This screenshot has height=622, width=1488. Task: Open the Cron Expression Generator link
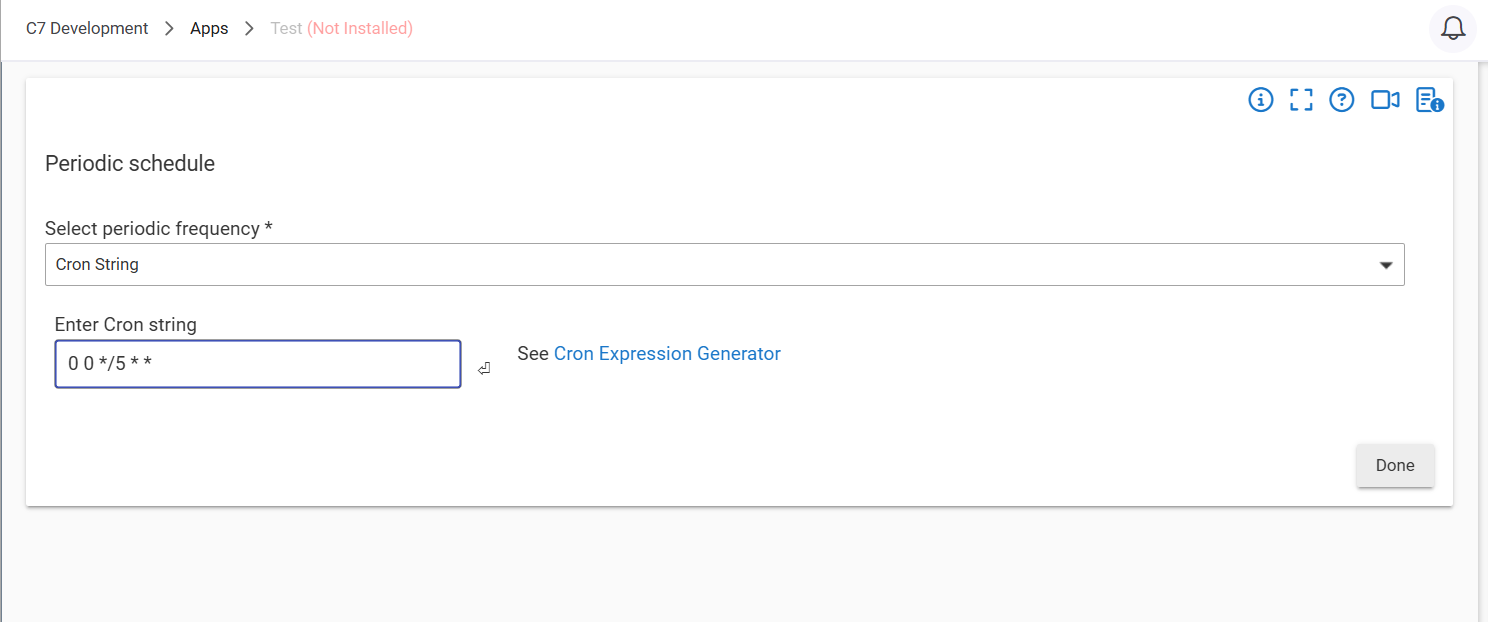pos(667,354)
